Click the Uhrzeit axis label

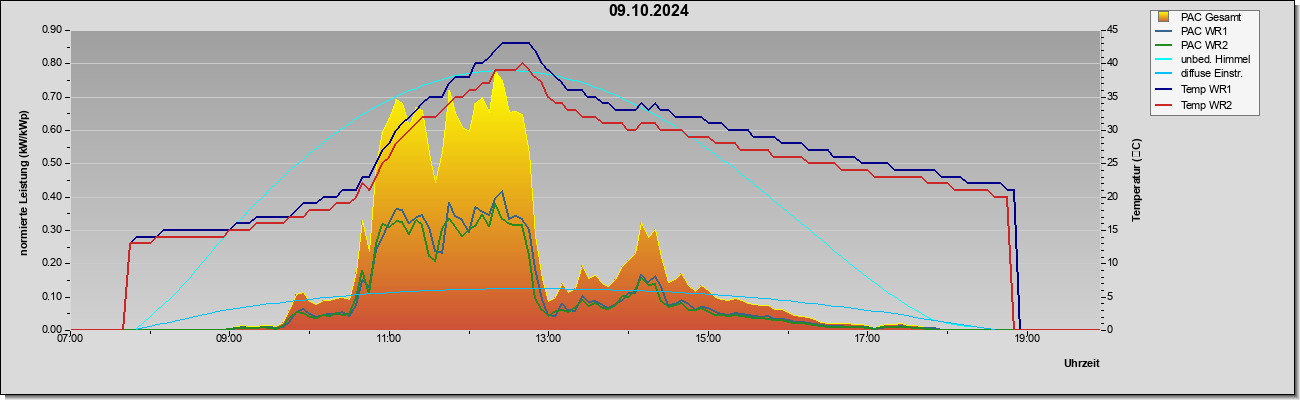(1082, 363)
